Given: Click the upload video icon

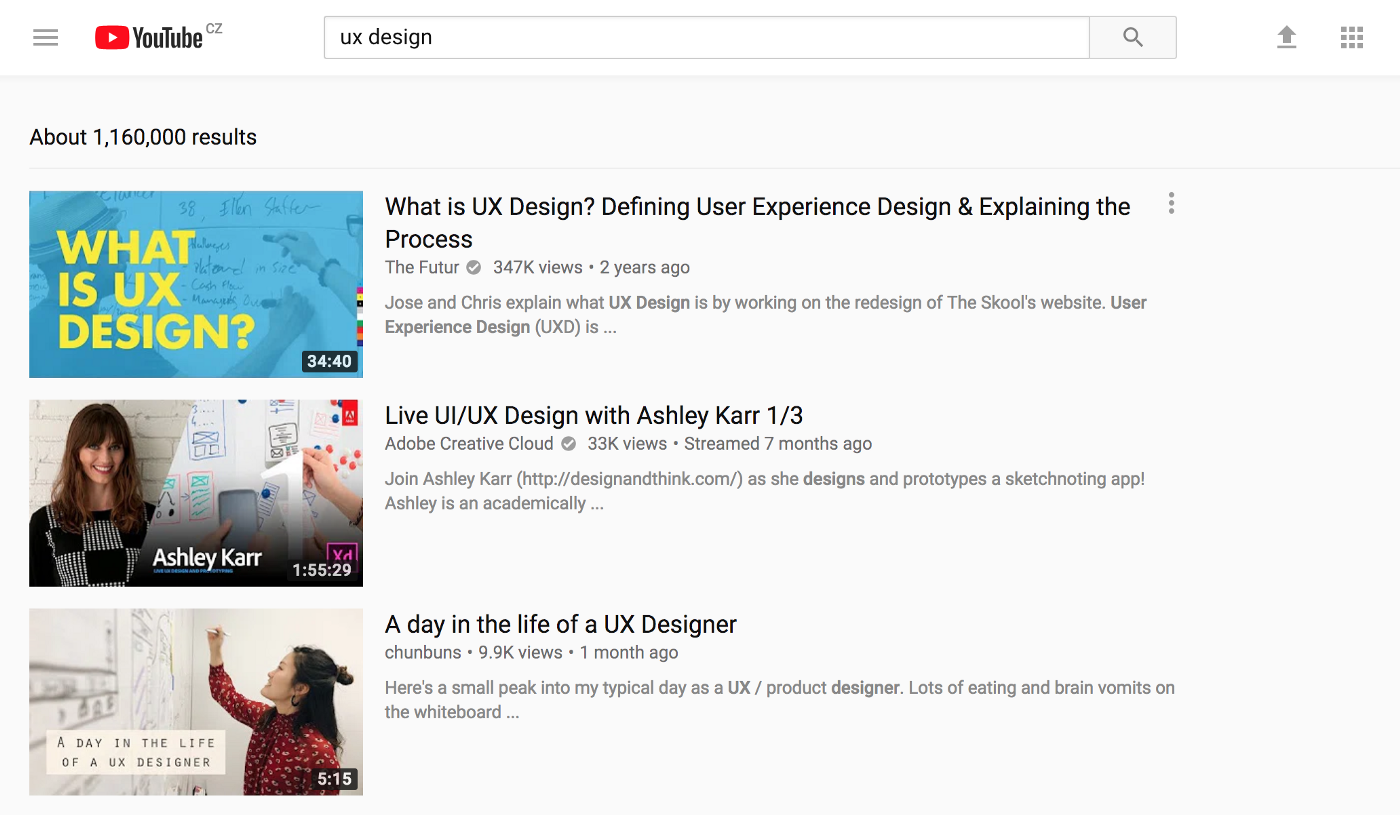Looking at the screenshot, I should (x=1287, y=37).
